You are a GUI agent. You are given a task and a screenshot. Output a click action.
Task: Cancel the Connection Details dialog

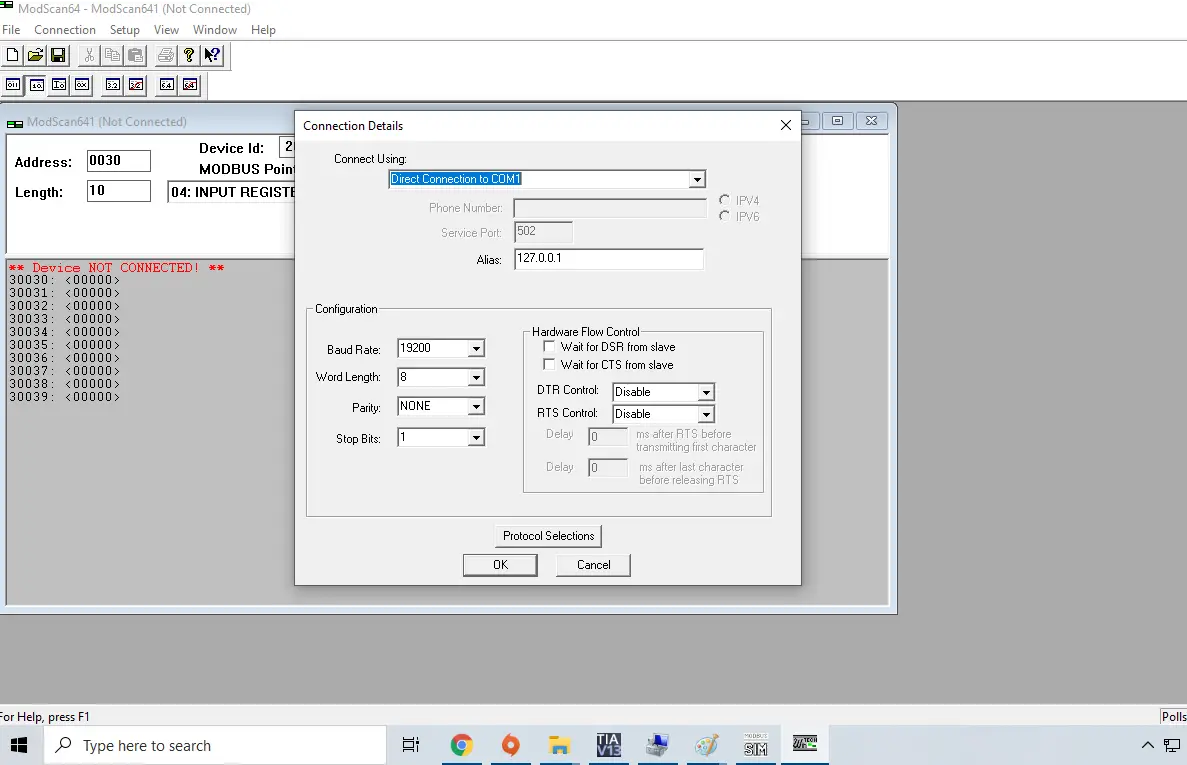tap(594, 564)
